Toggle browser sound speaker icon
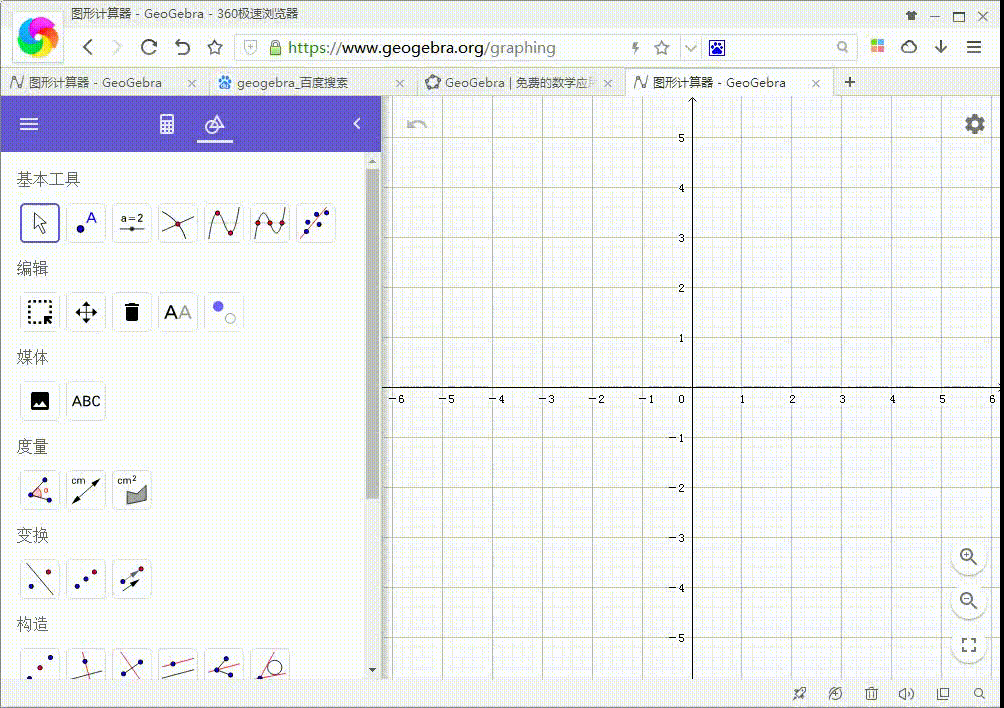 [906, 694]
